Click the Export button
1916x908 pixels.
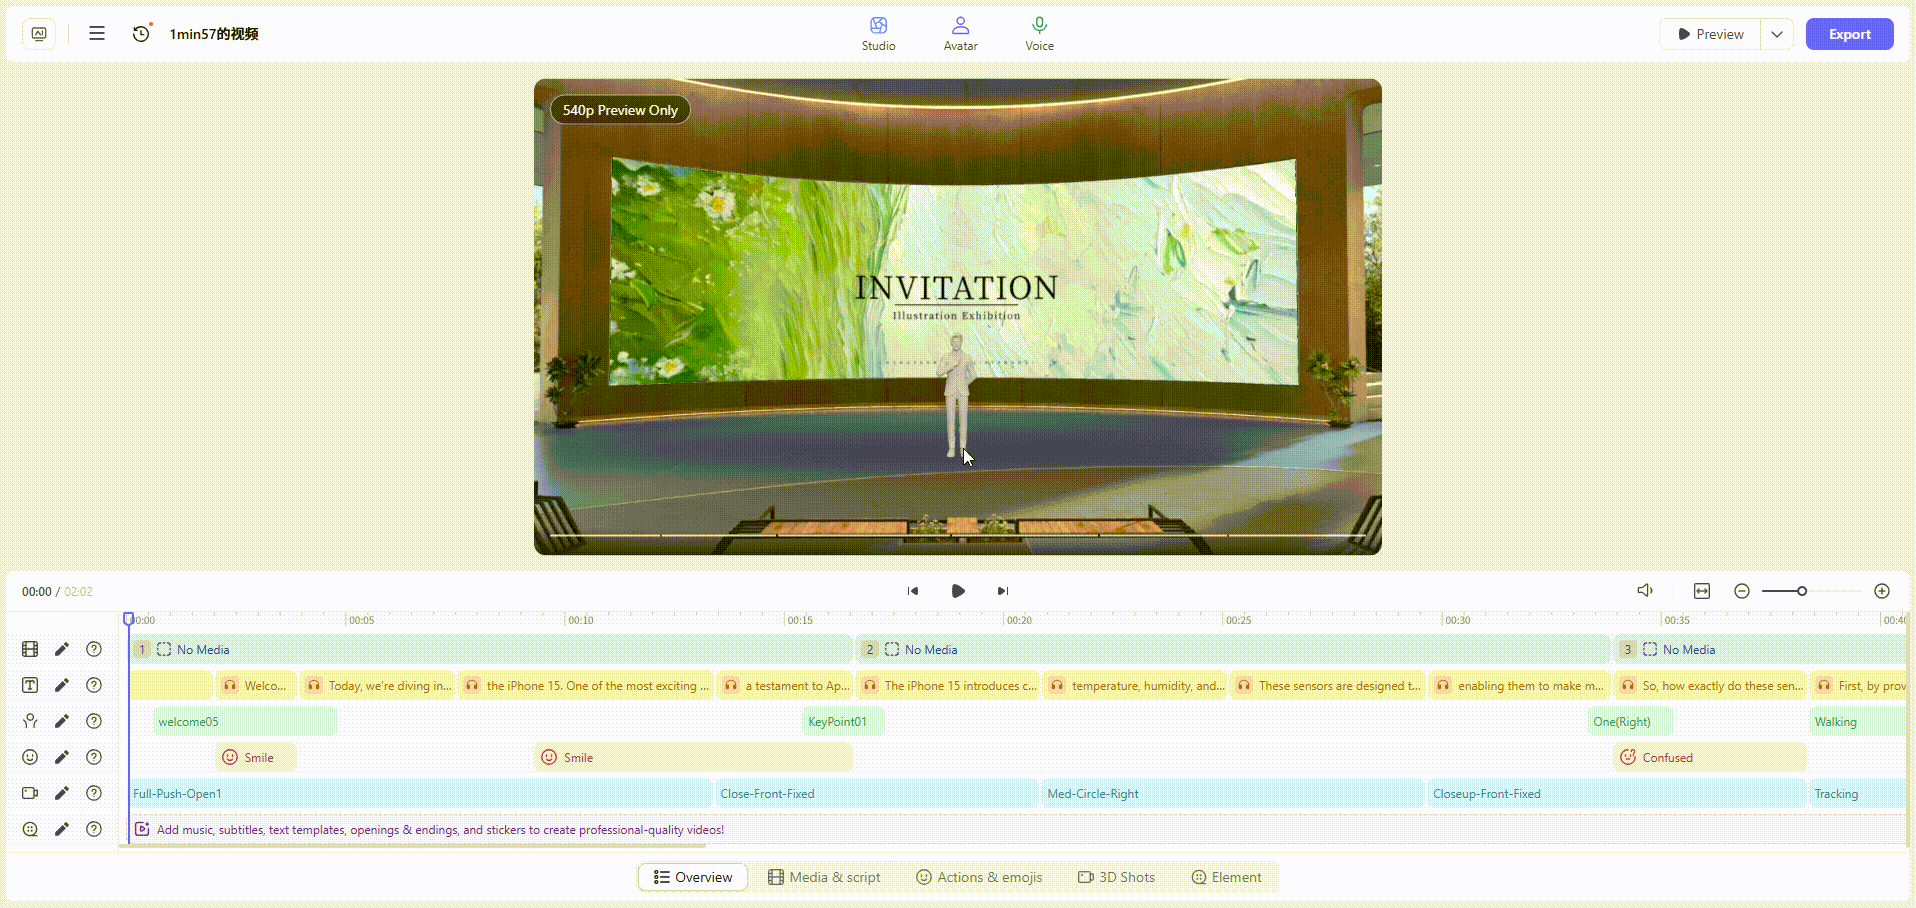pos(1849,34)
